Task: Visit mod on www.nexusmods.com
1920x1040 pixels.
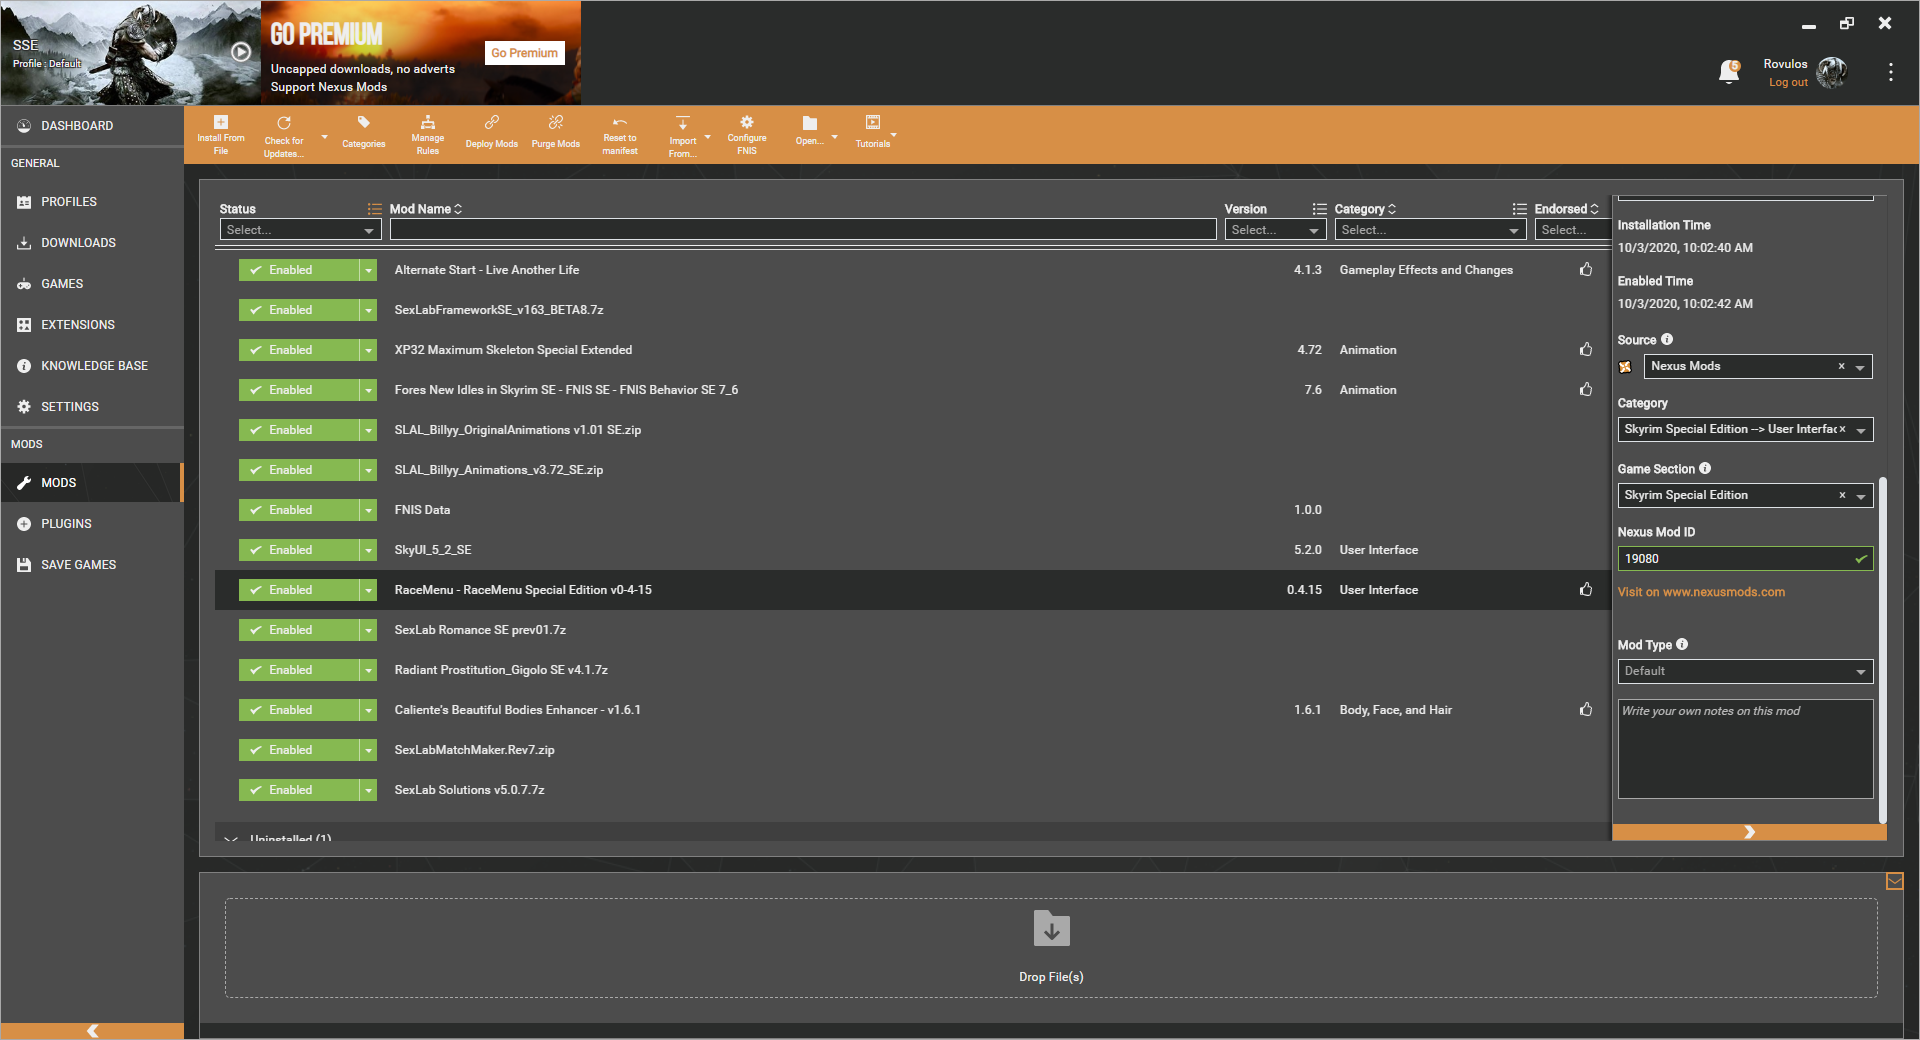Action: coord(1701,592)
